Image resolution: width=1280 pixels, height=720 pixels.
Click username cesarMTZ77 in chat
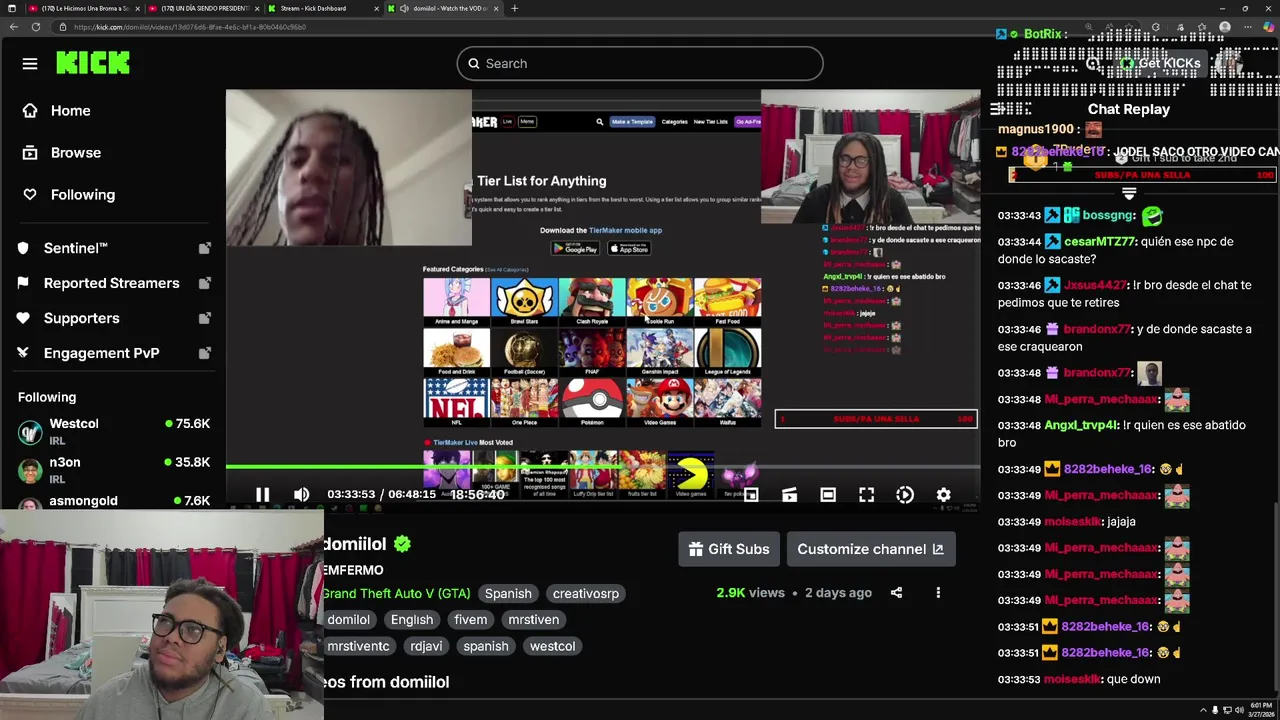1100,242
